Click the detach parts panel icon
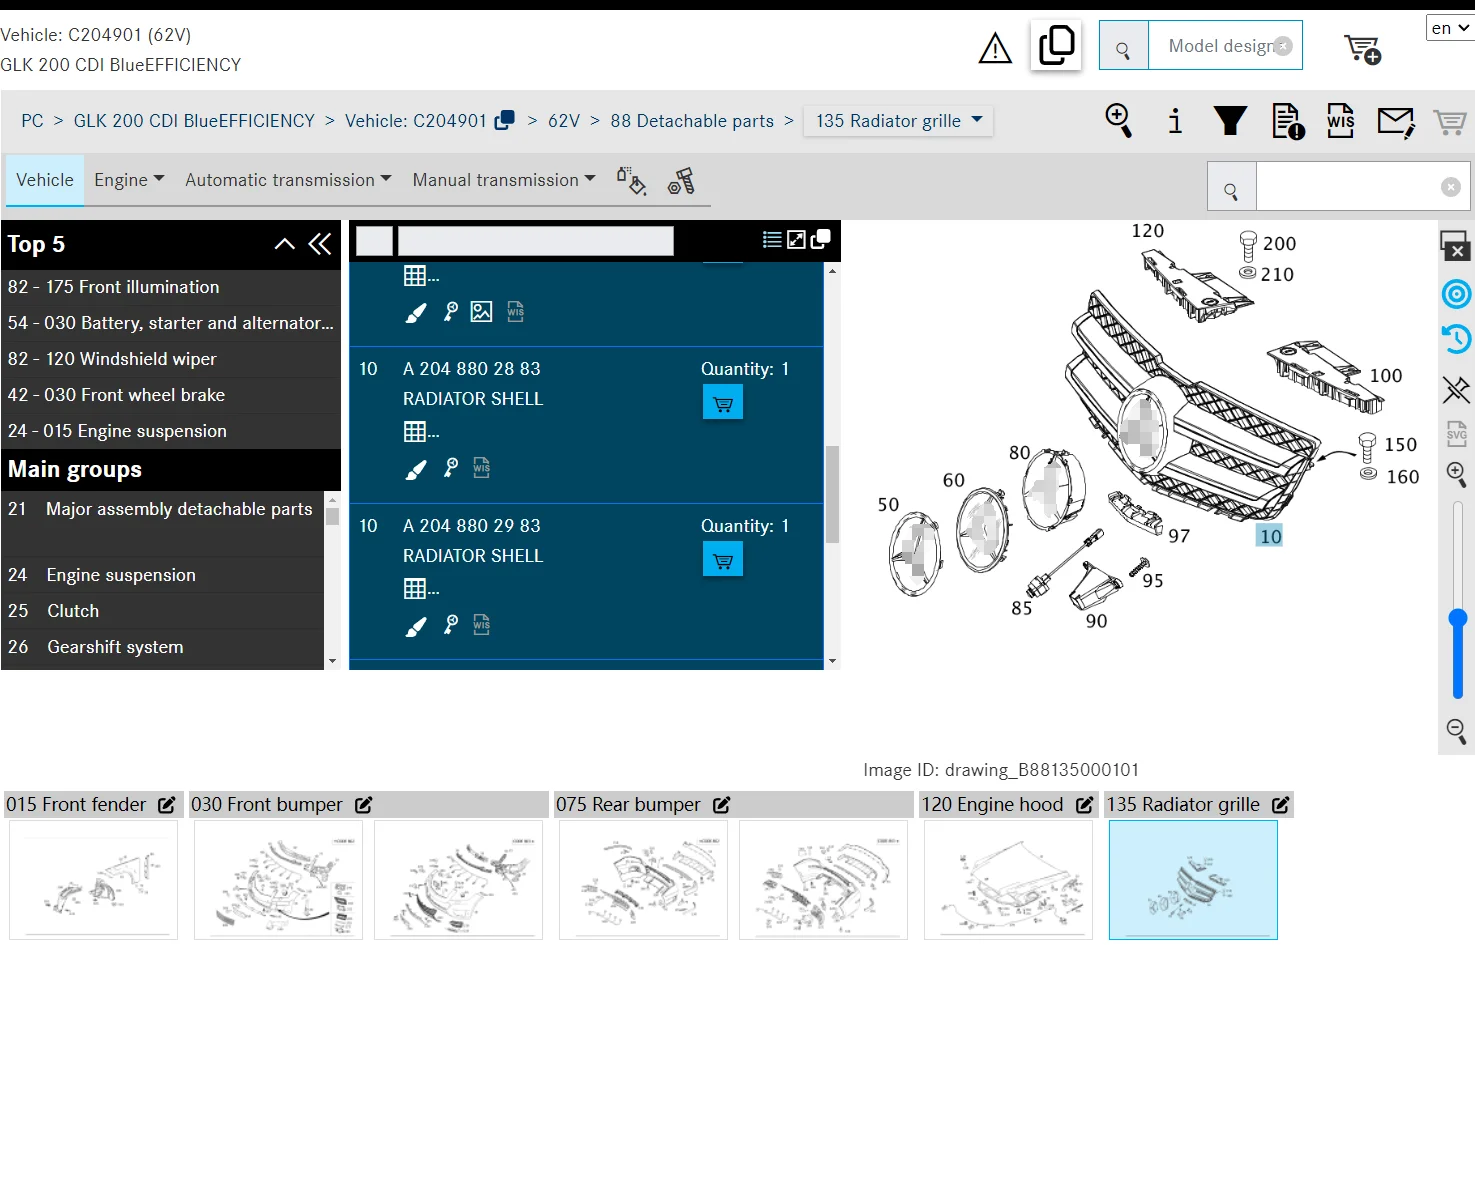This screenshot has width=1475, height=1203. coord(821,239)
